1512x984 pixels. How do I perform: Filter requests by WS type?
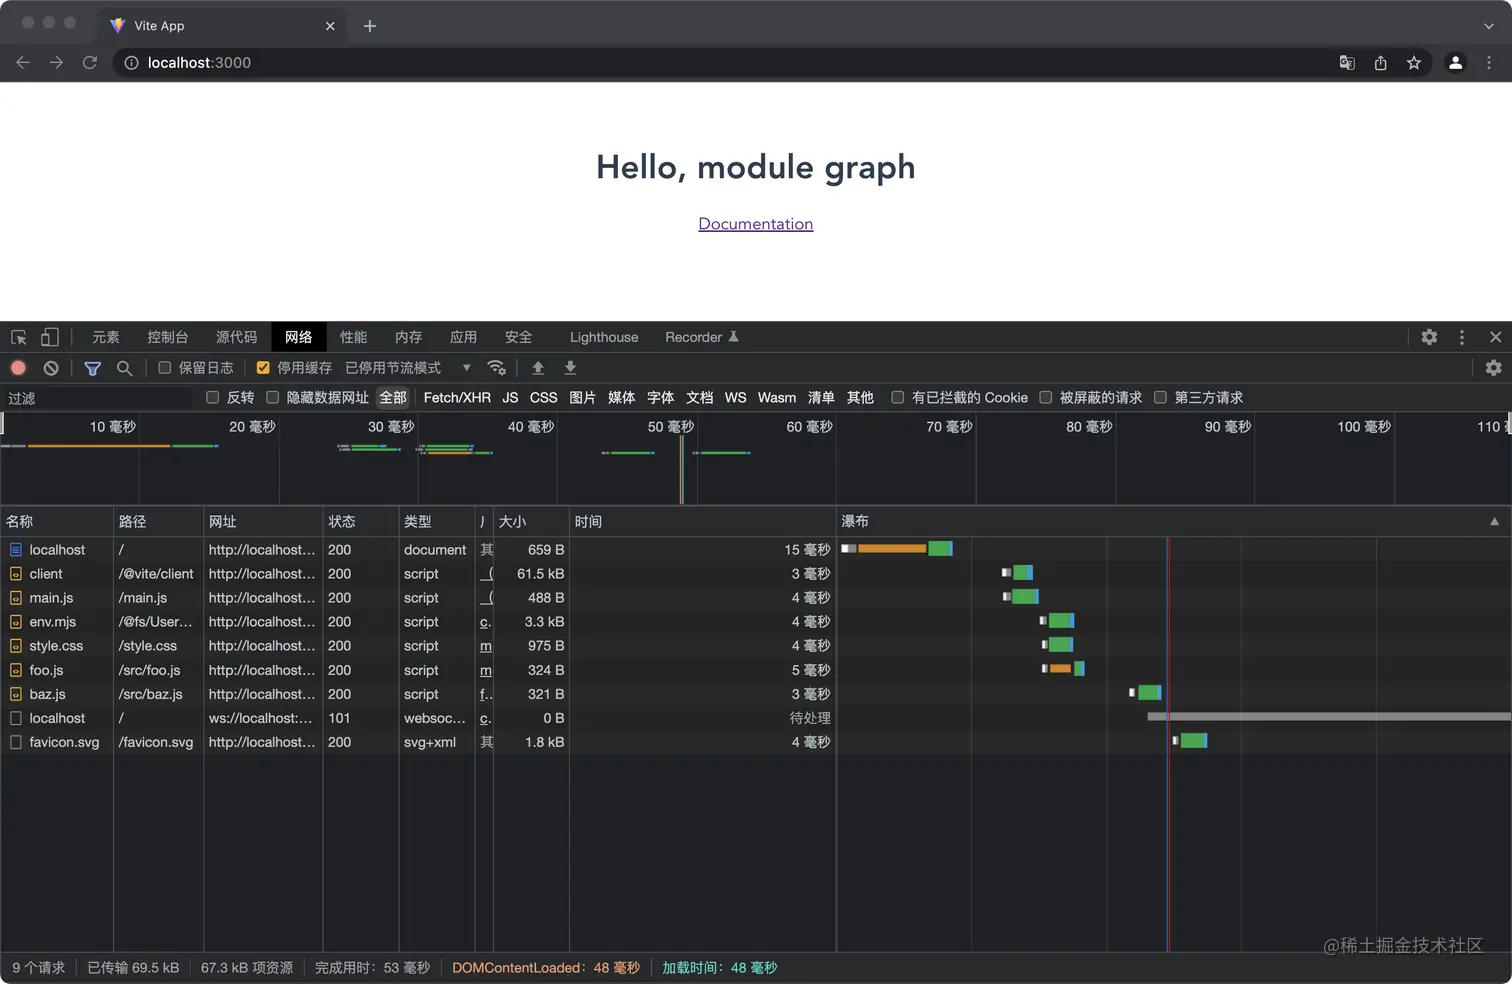(x=735, y=397)
